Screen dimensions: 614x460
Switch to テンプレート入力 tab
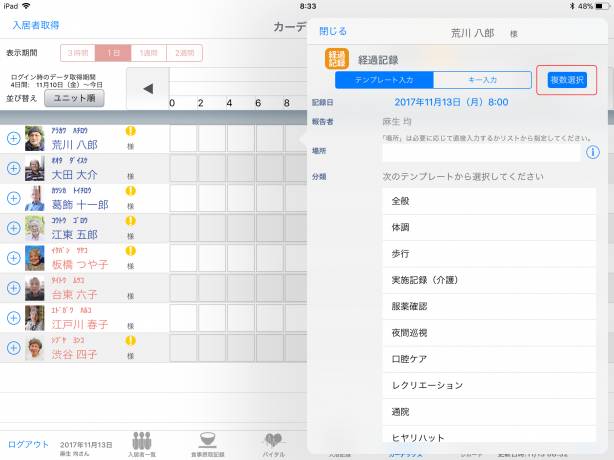tap(384, 80)
